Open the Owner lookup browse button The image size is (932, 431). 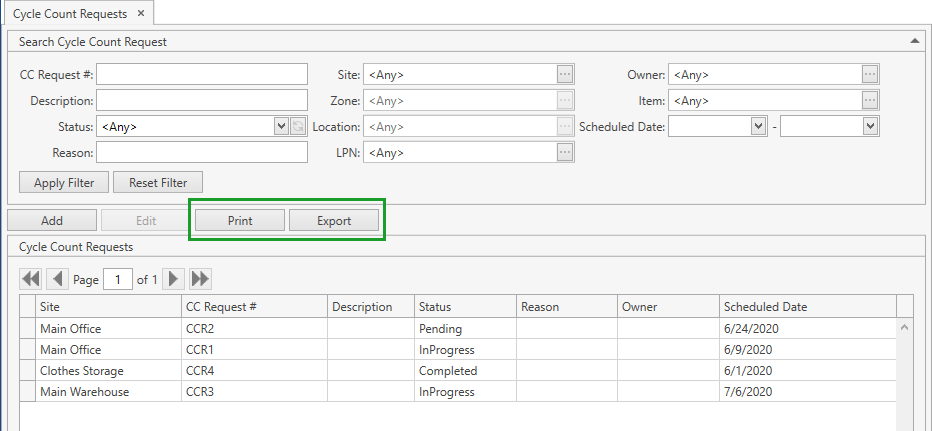[x=870, y=74]
